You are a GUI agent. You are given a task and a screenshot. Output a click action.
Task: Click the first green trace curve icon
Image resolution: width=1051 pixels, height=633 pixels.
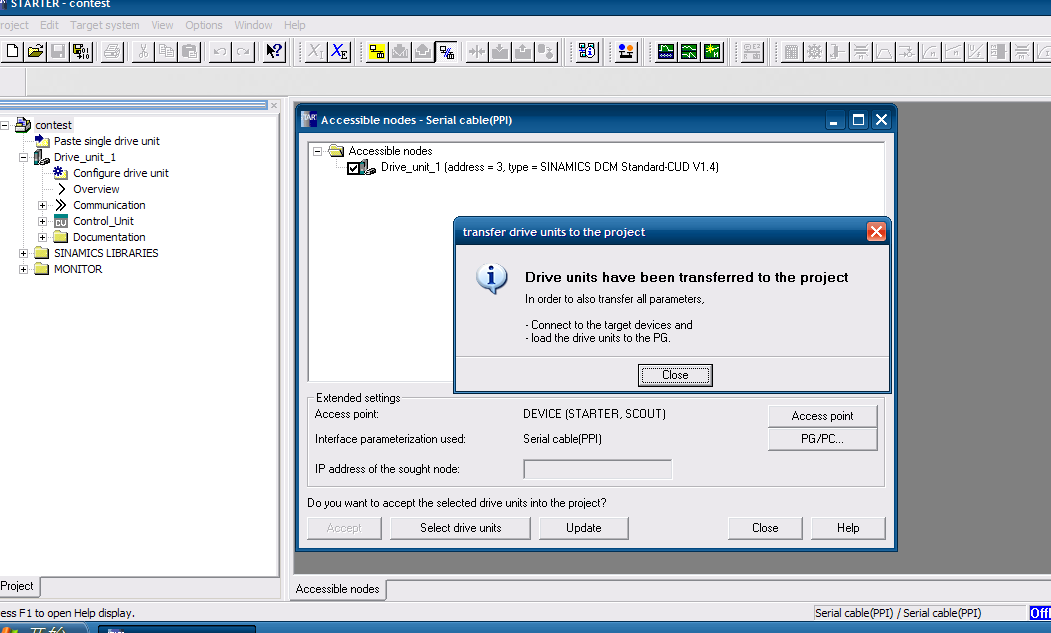pos(666,52)
